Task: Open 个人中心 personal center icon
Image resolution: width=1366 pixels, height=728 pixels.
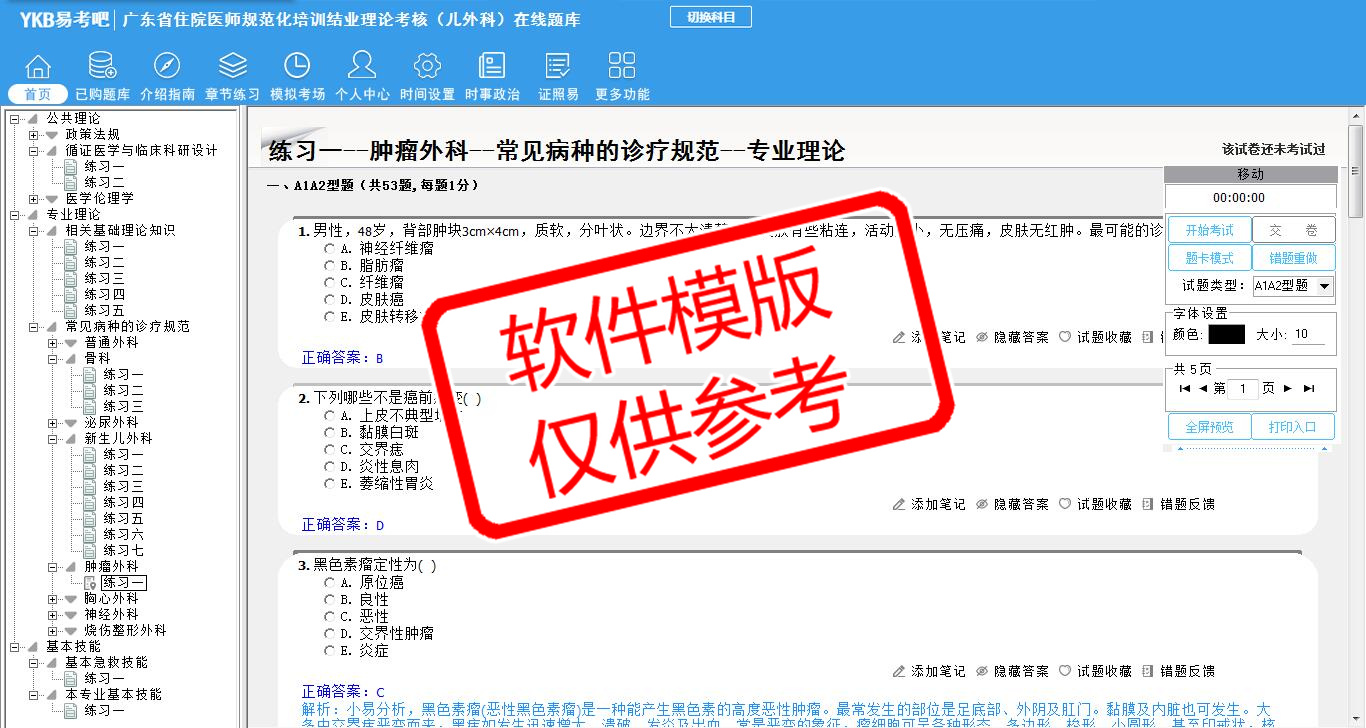Action: (362, 67)
